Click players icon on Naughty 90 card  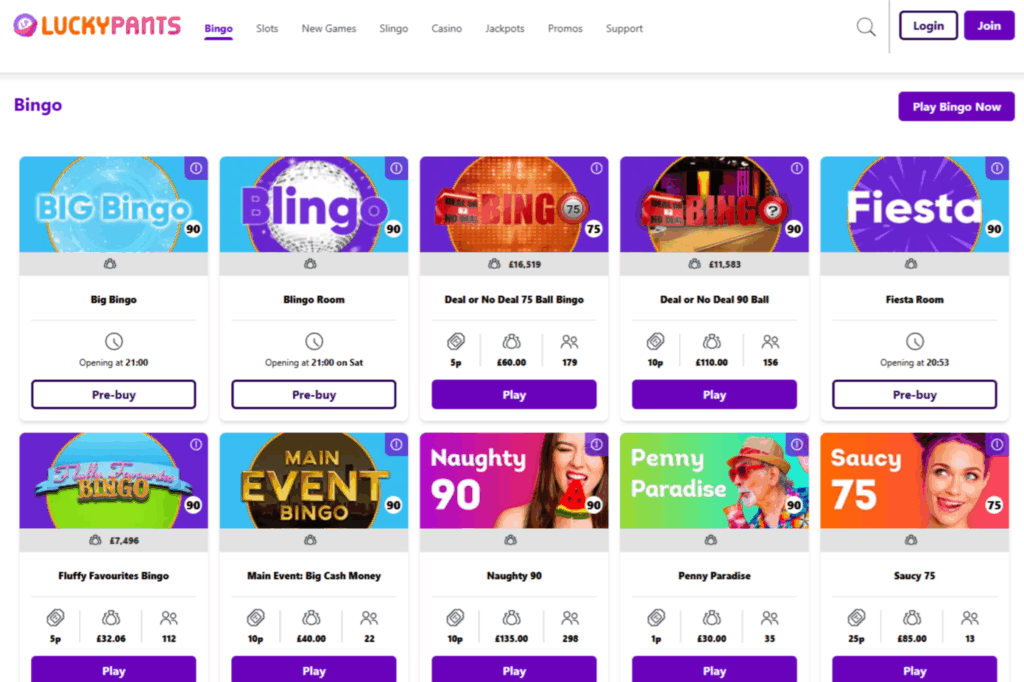(x=569, y=616)
